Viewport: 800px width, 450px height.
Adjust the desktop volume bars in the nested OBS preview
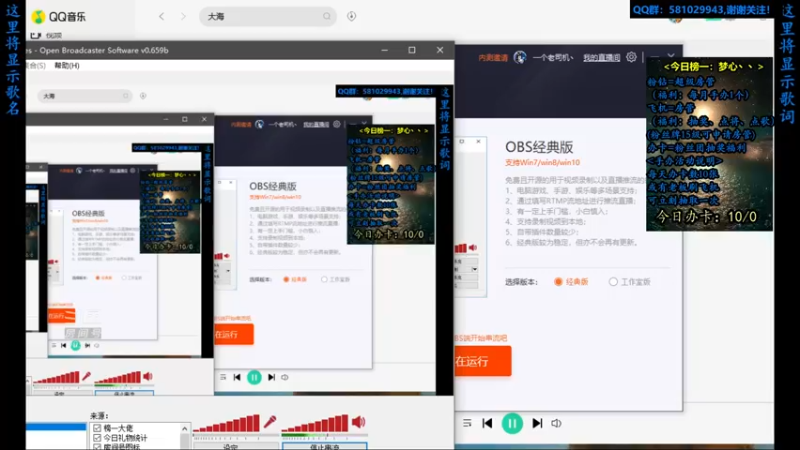pyautogui.click(x=117, y=378)
